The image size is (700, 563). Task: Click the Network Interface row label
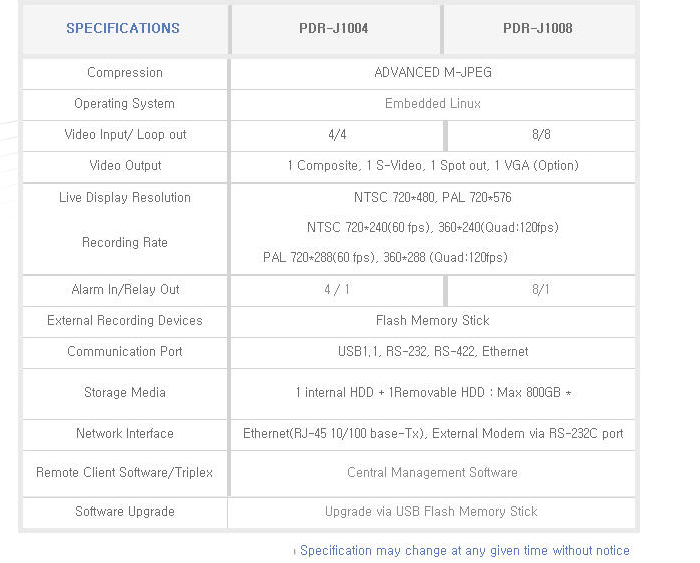click(x=125, y=434)
